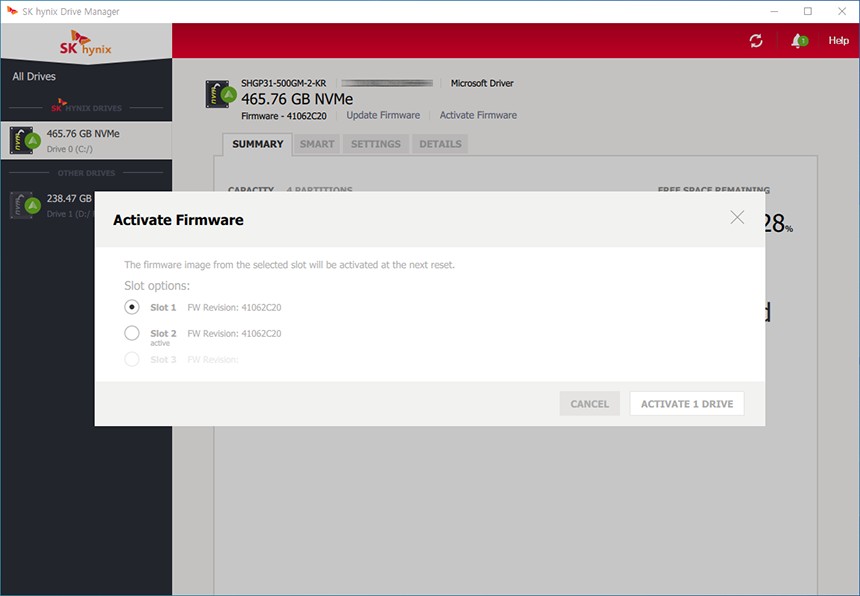The width and height of the screenshot is (860, 596).
Task: Click the NVMe drive icon beside SHGP31-500GM-2-KR
Action: click(x=220, y=94)
